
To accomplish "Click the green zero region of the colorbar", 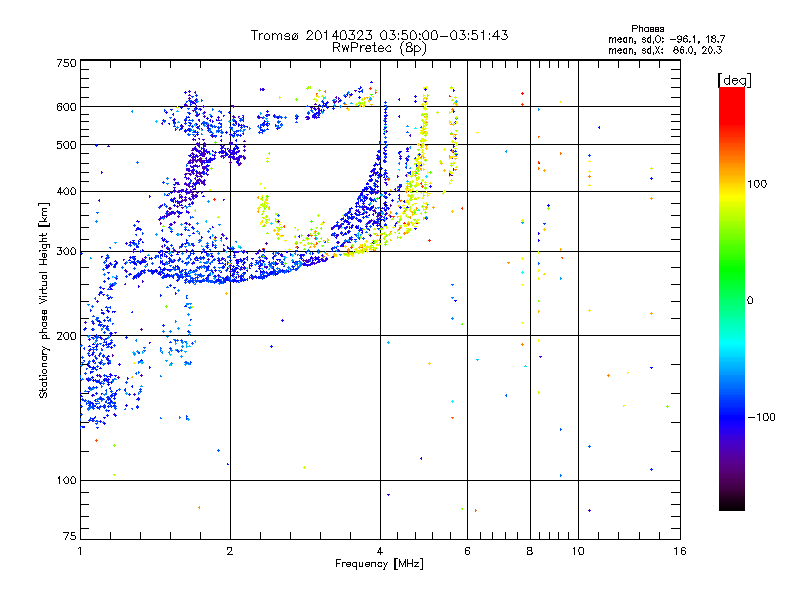I will (x=732, y=300).
